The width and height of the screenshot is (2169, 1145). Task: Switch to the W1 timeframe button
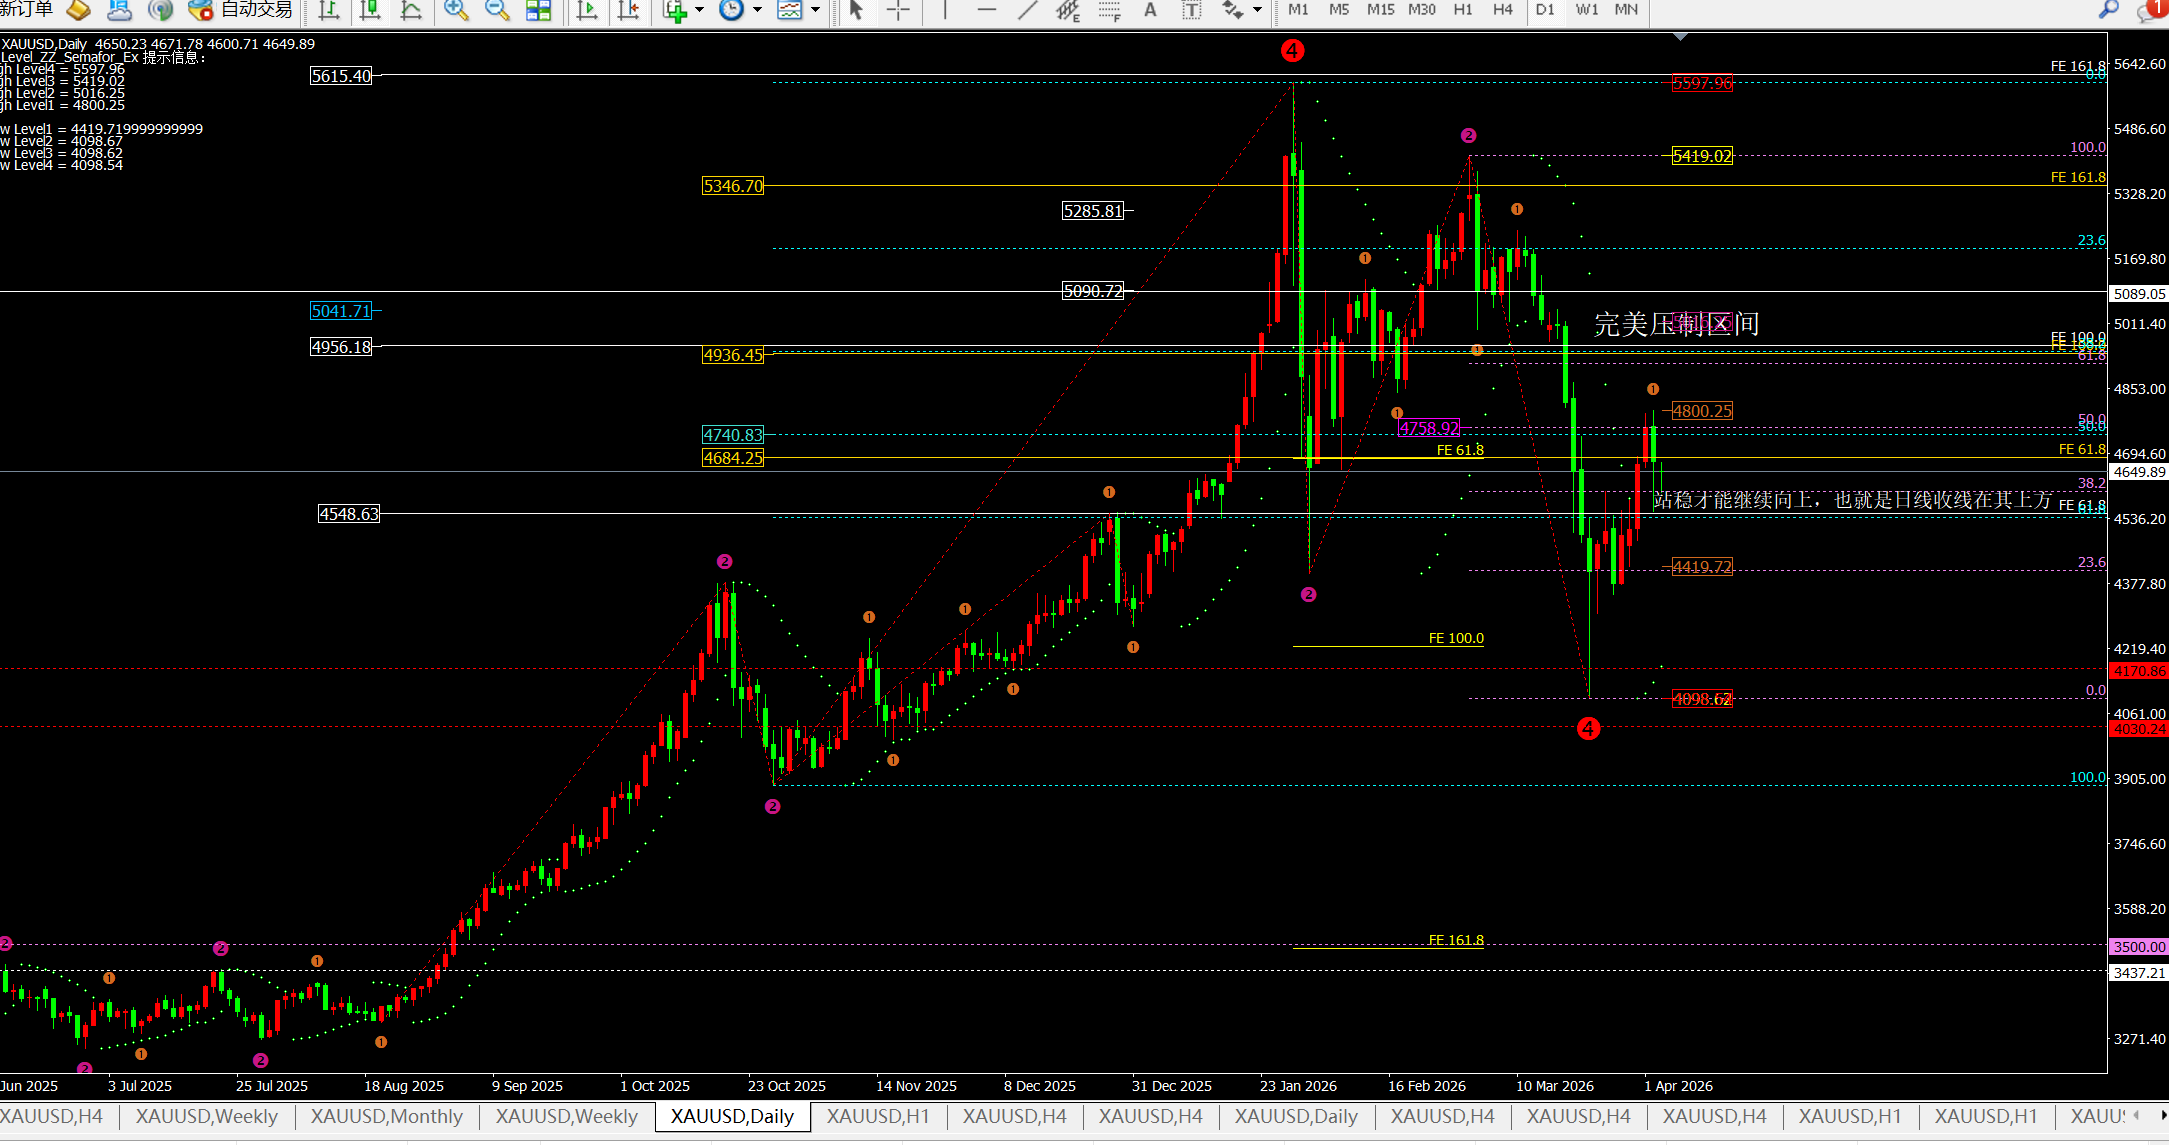(1586, 10)
